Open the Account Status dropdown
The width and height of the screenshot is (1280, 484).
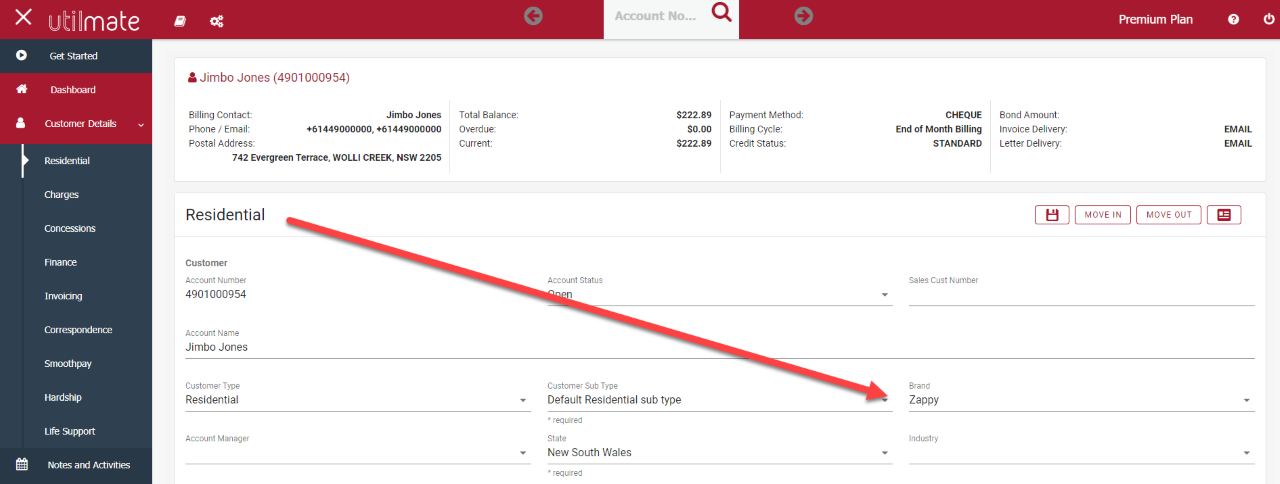coord(719,295)
